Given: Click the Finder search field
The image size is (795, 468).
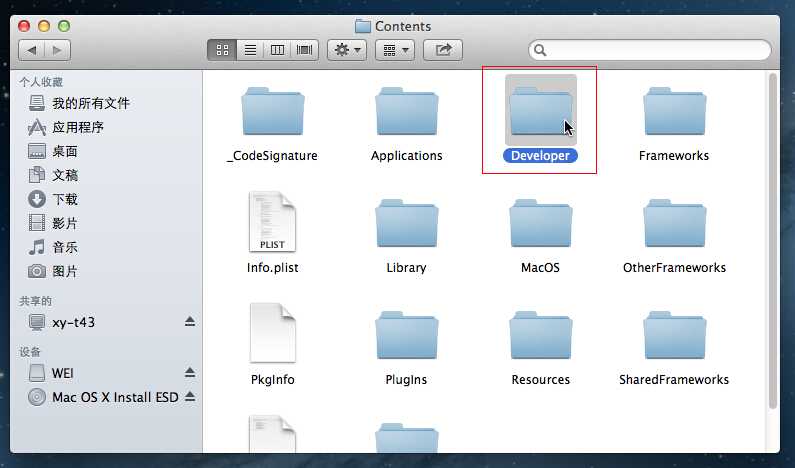Looking at the screenshot, I should coord(649,50).
